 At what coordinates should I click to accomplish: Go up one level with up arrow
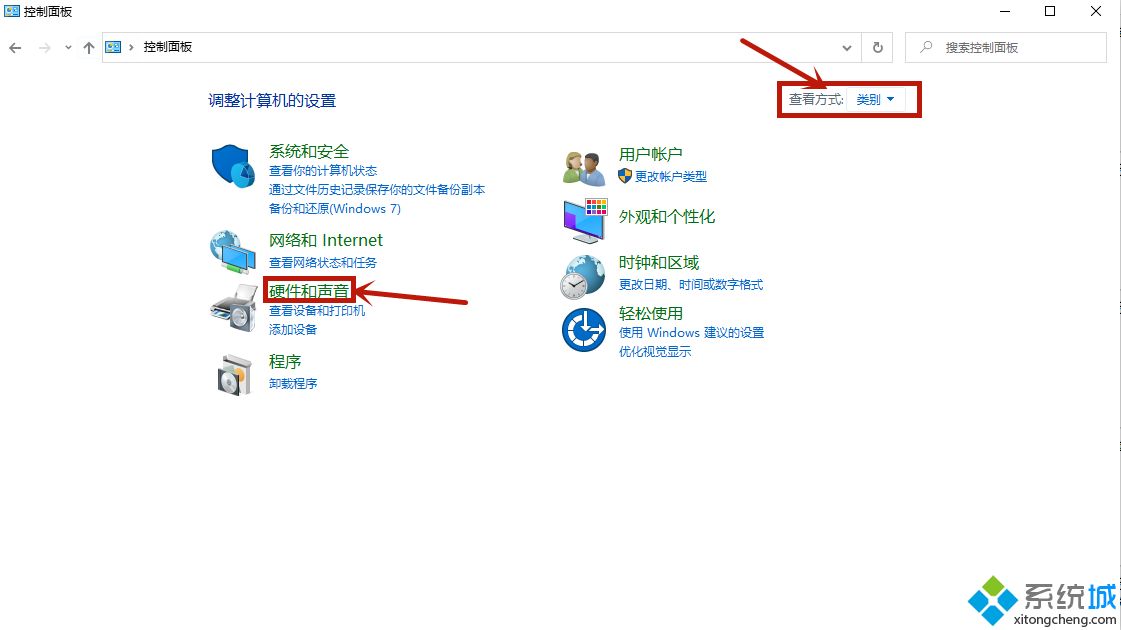[x=89, y=47]
